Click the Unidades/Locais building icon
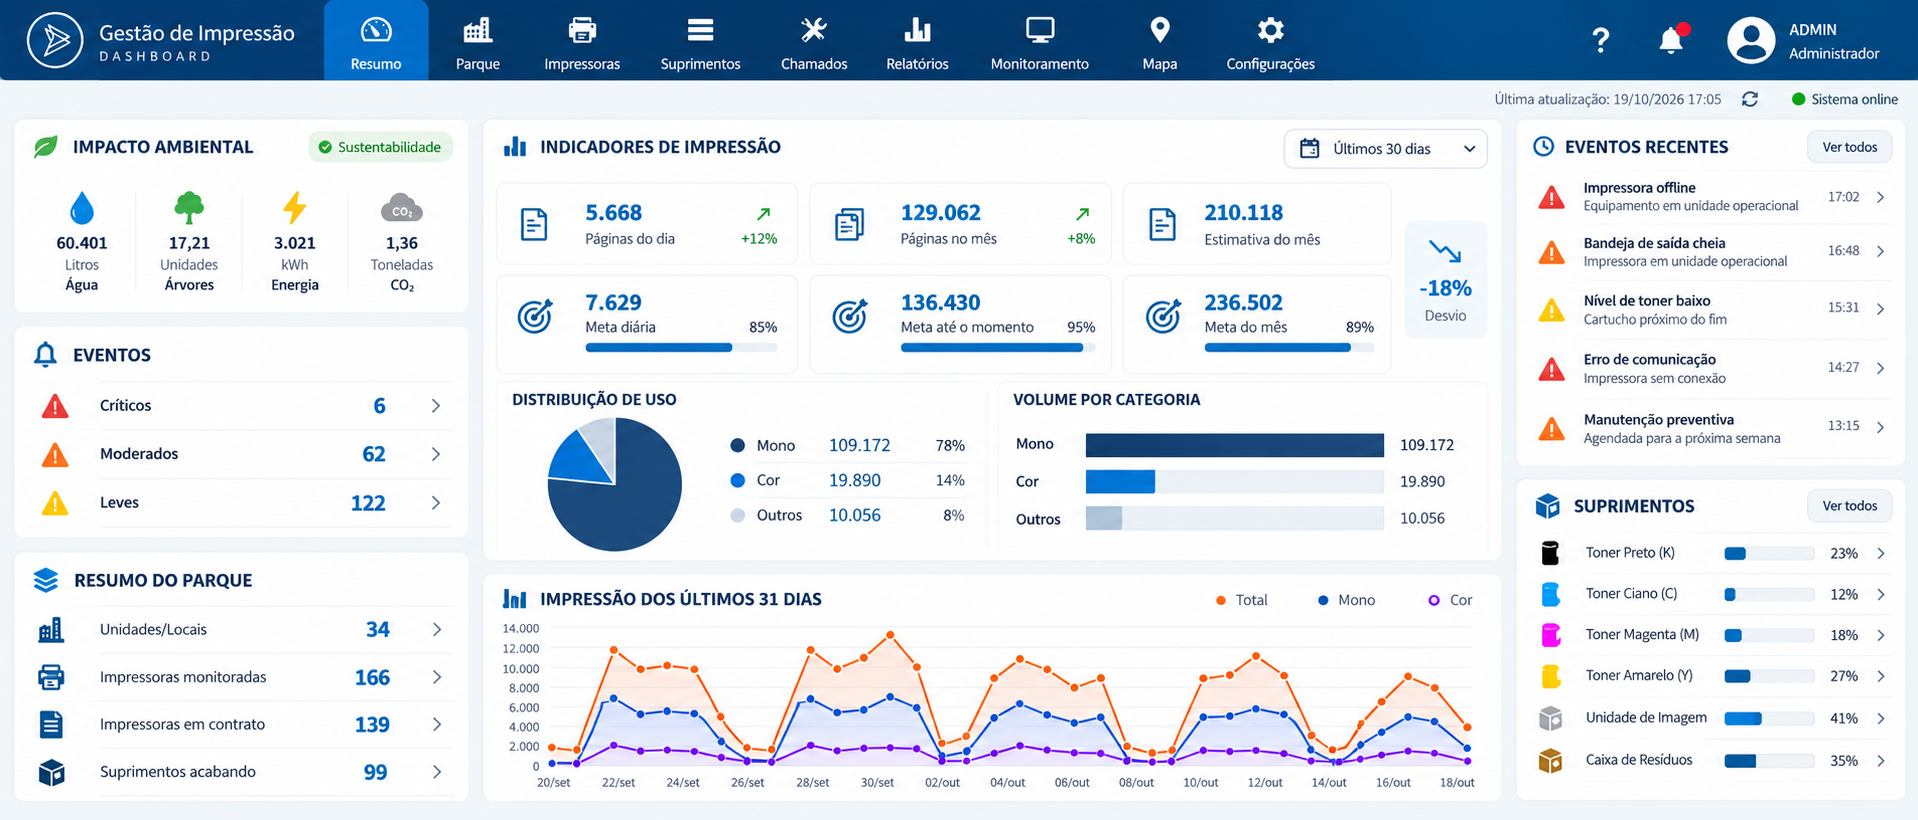Image resolution: width=1918 pixels, height=820 pixels. click(51, 629)
